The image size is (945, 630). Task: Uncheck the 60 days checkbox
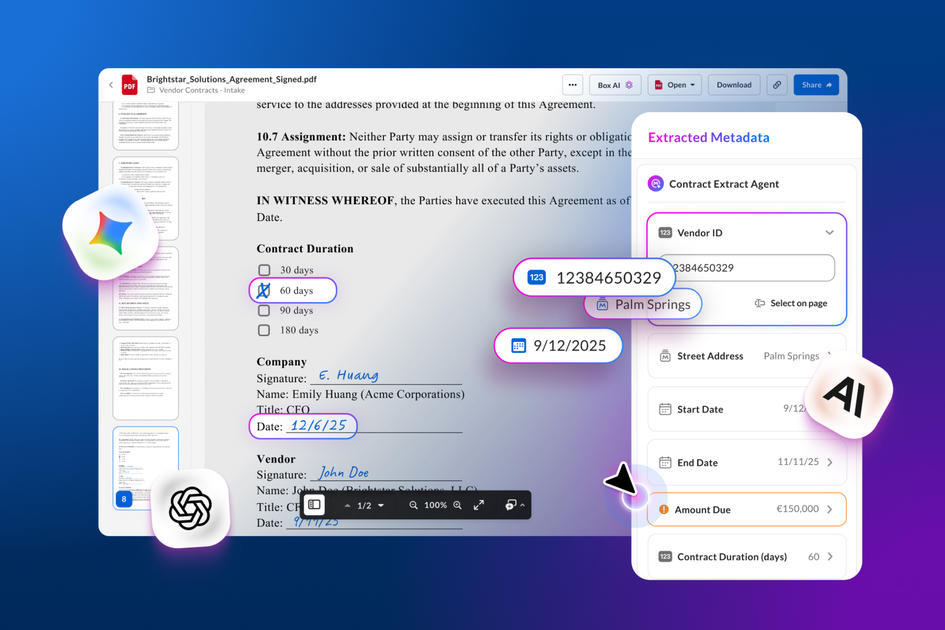[x=264, y=291]
